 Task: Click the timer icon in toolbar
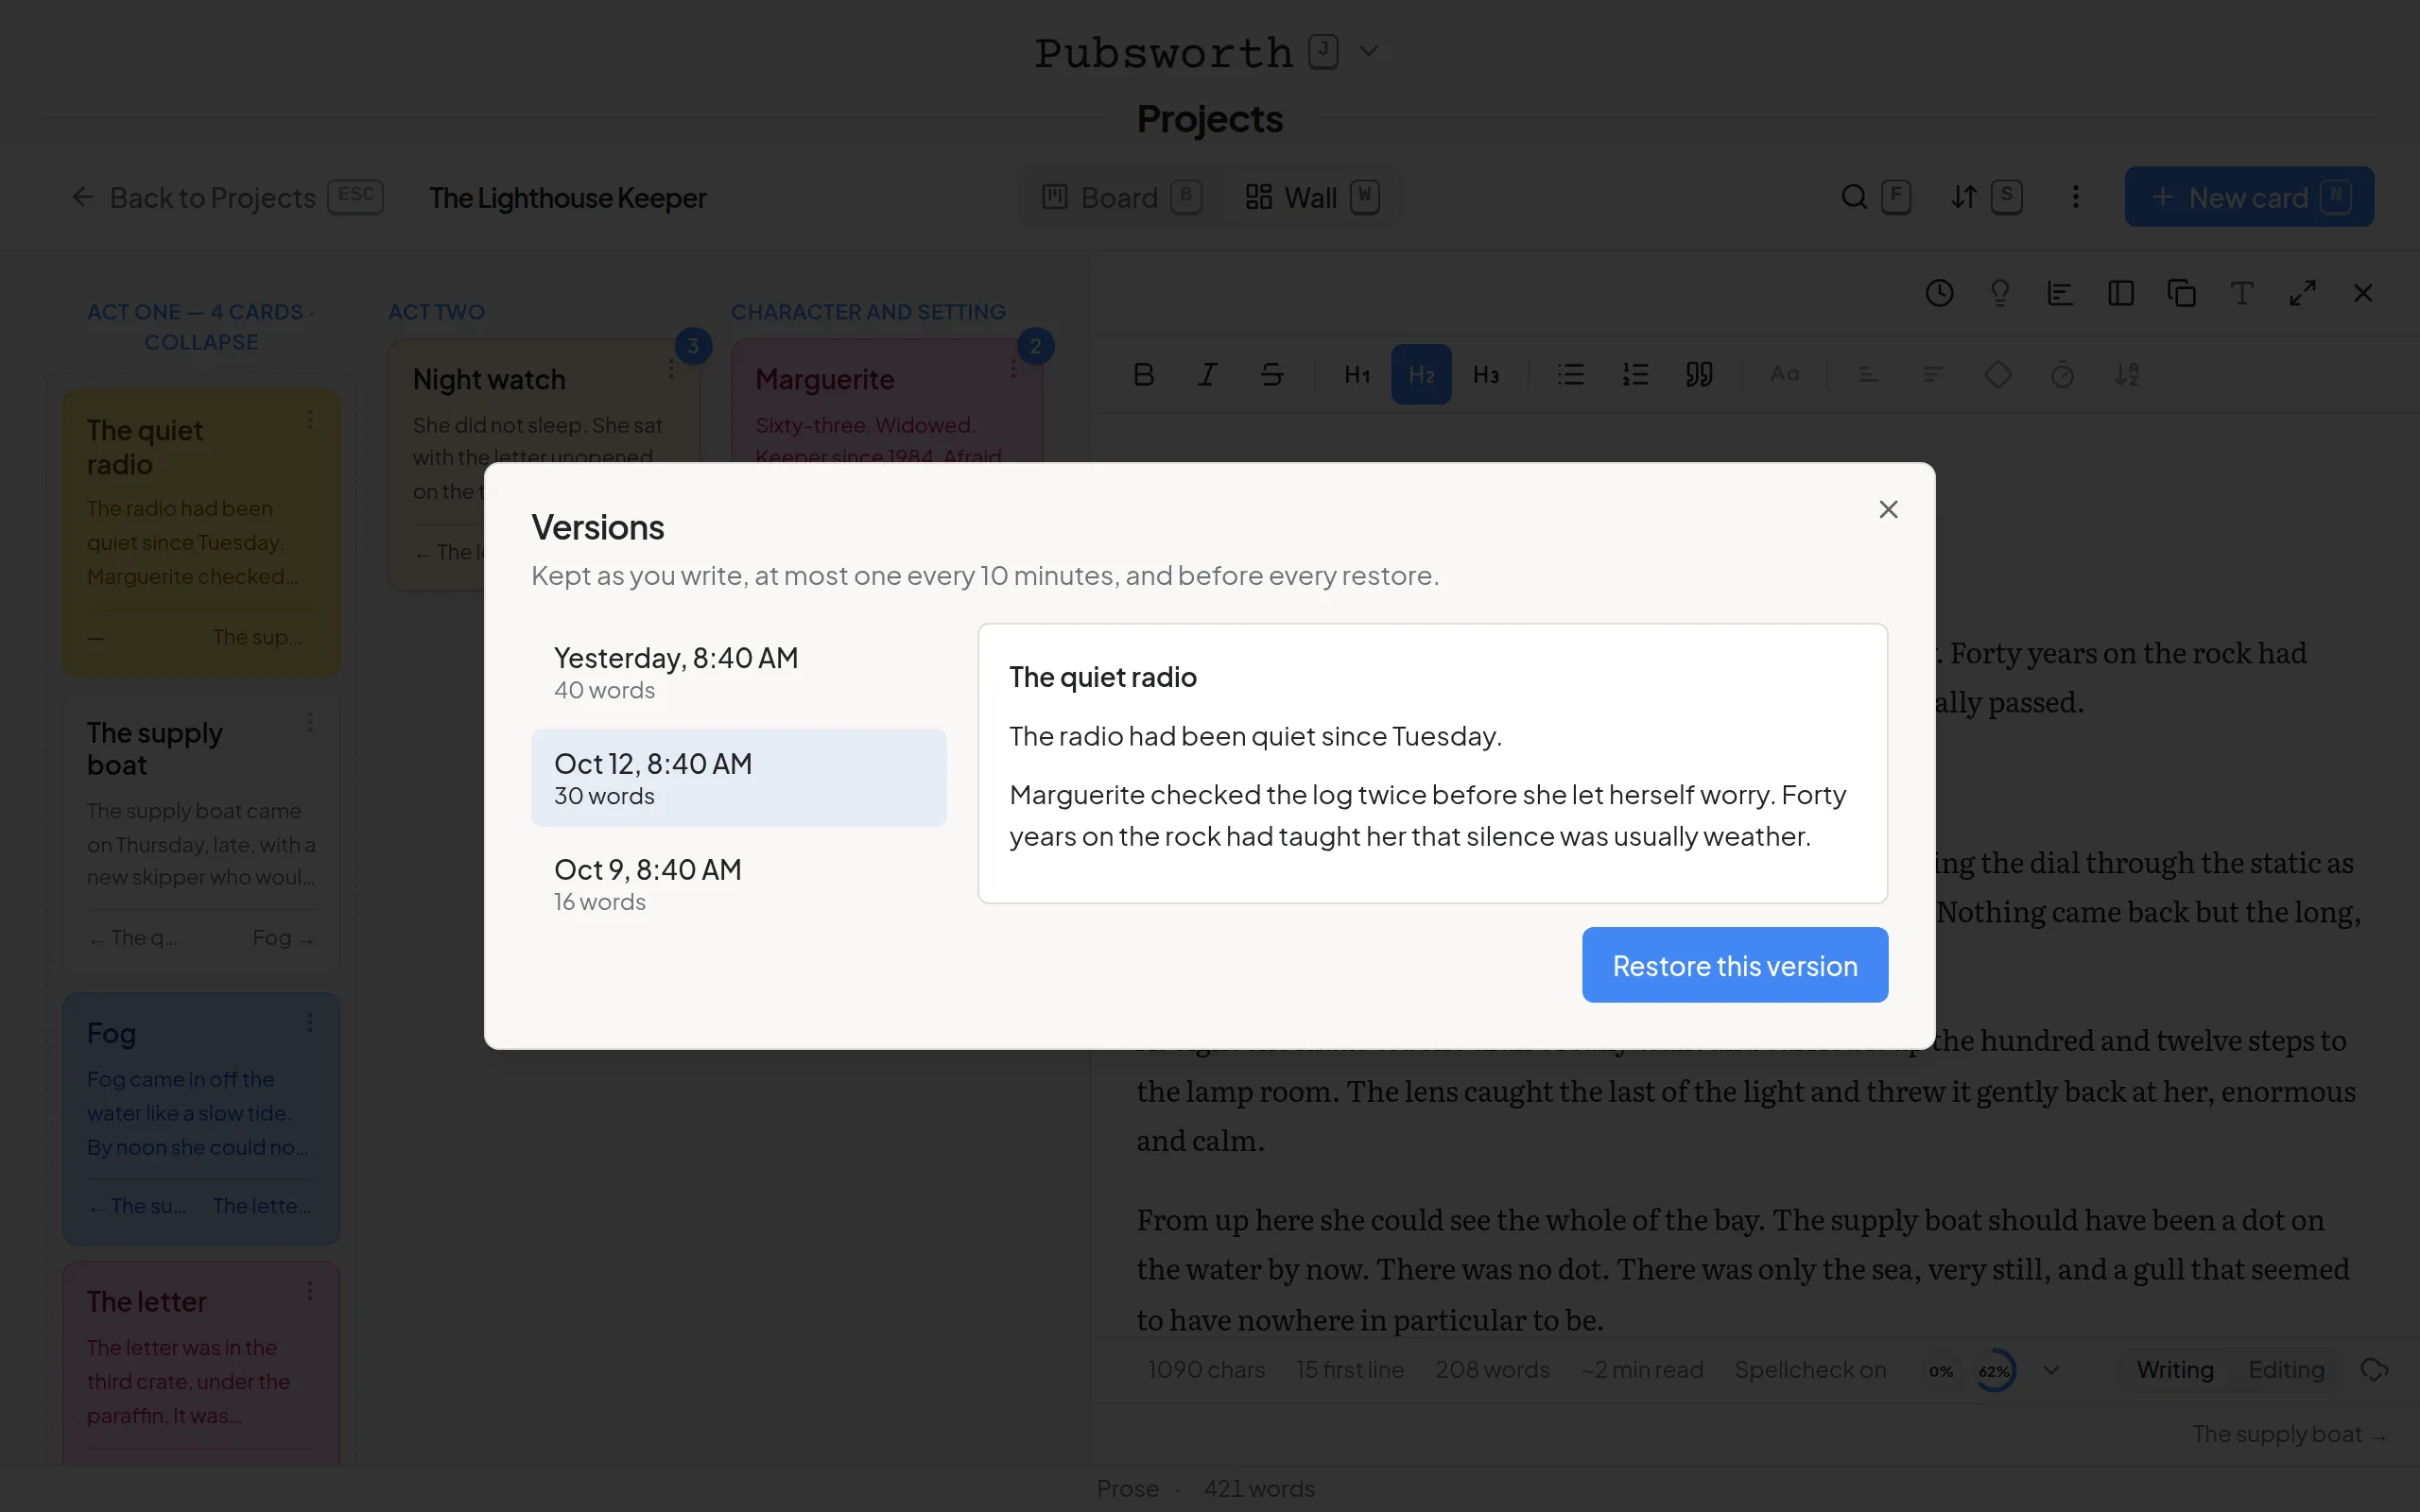pyautogui.click(x=2062, y=375)
